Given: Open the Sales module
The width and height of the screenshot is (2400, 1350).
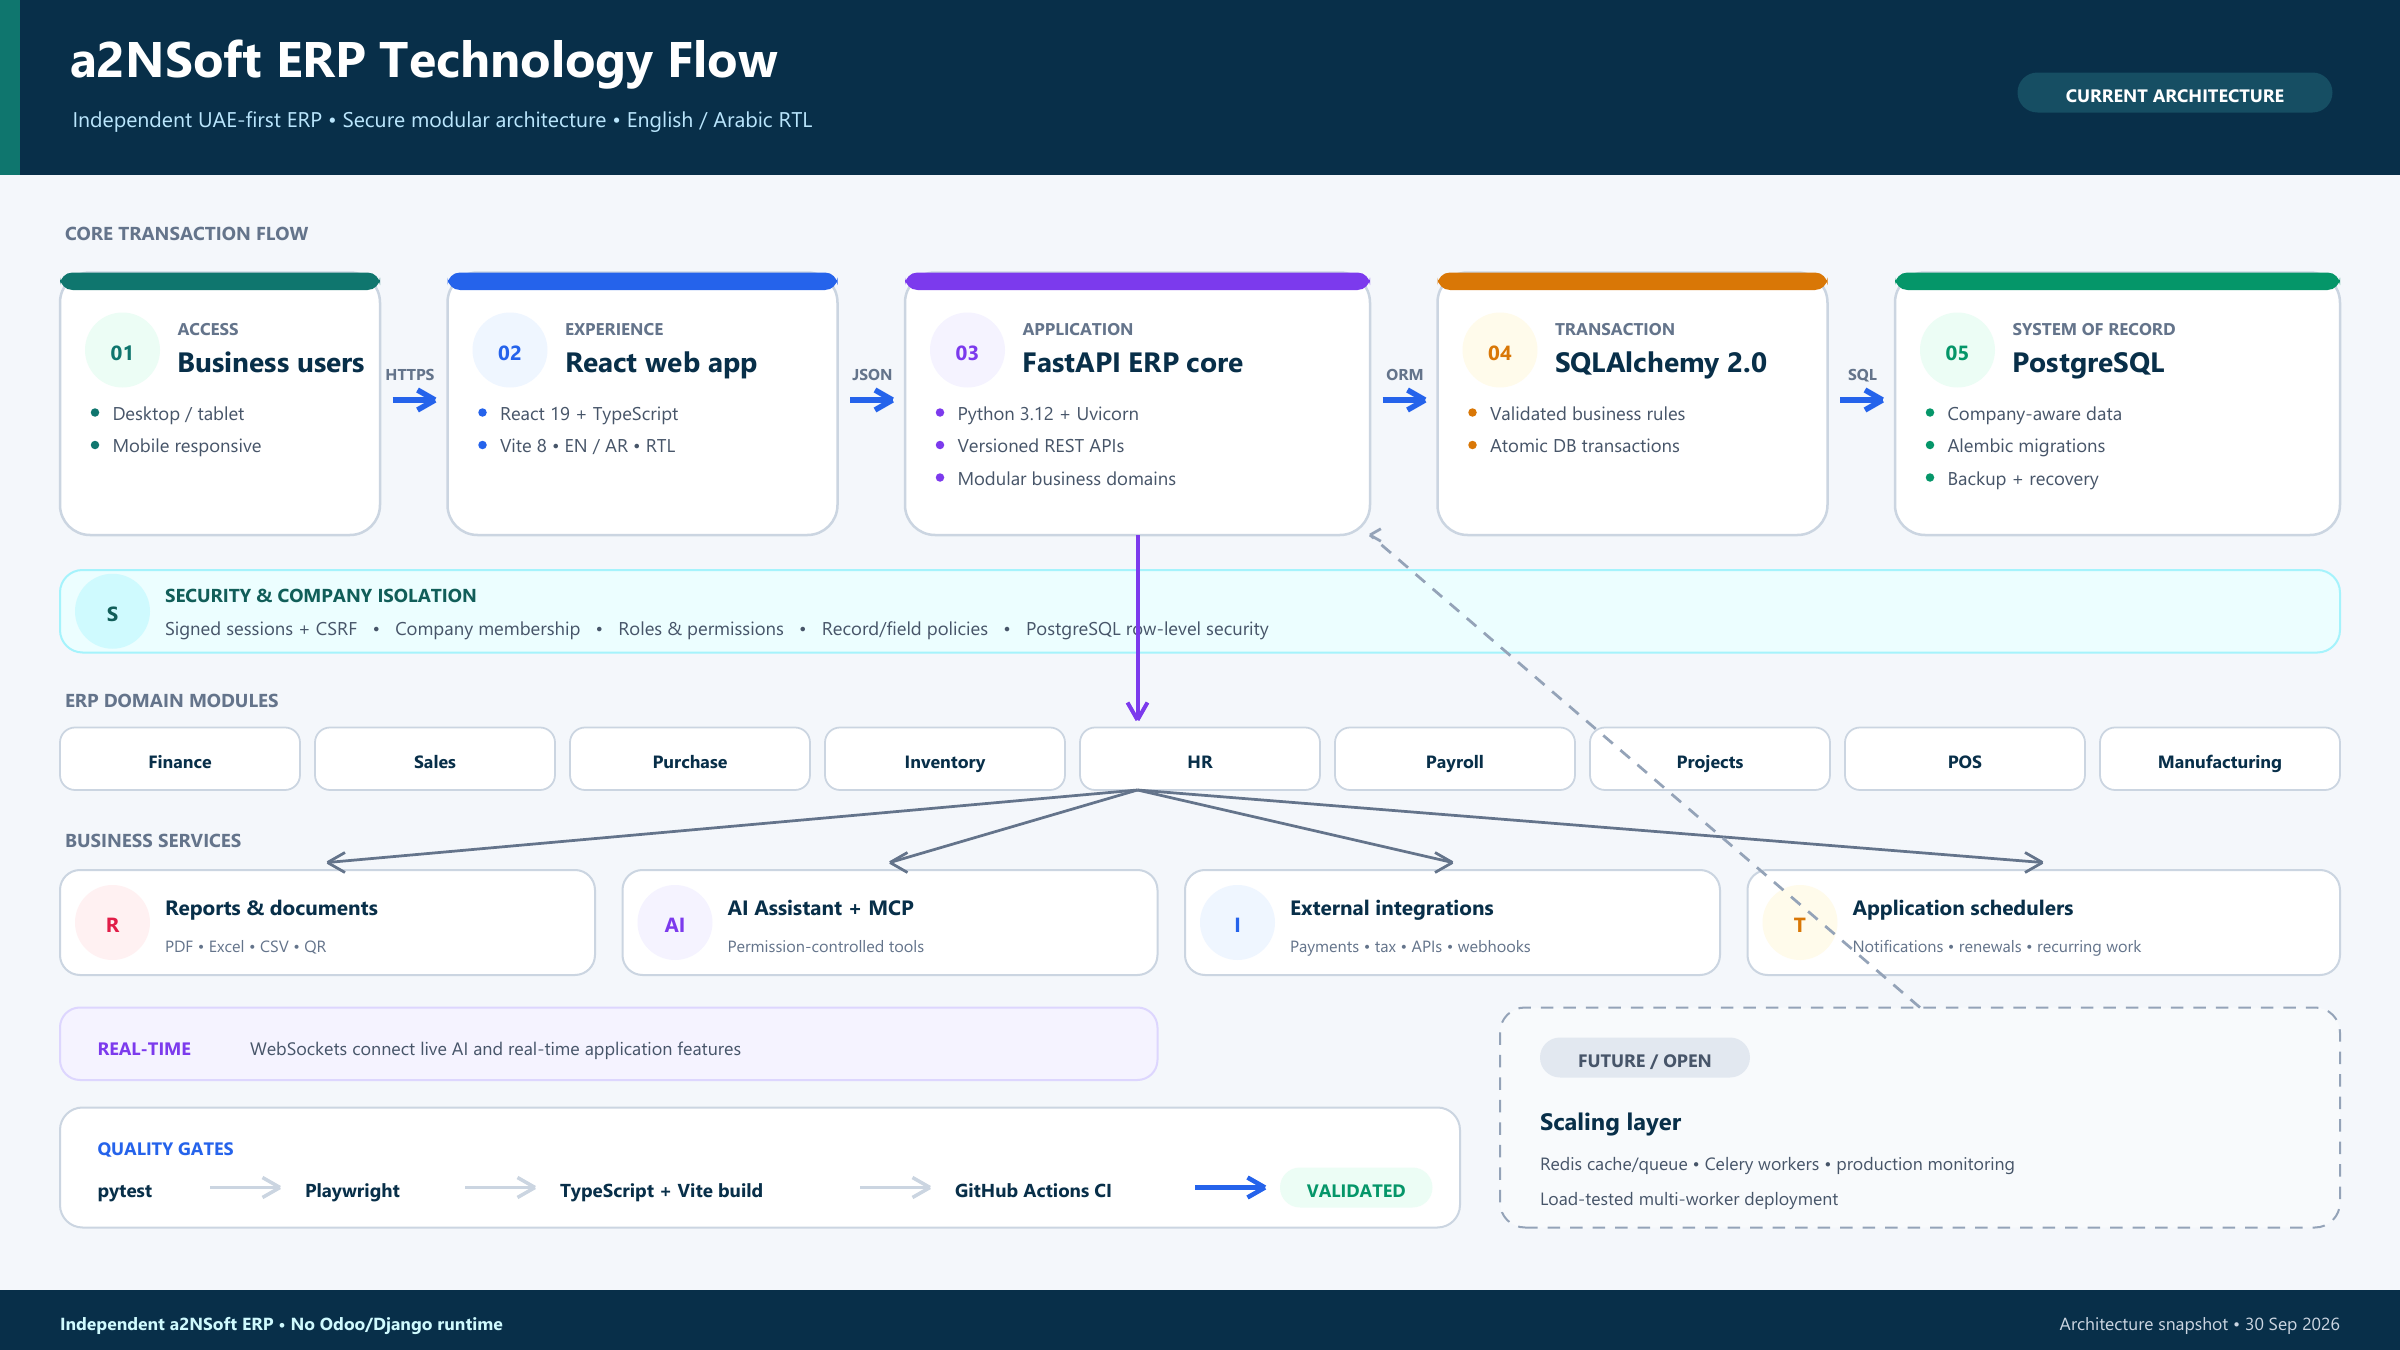Looking at the screenshot, I should [x=435, y=760].
